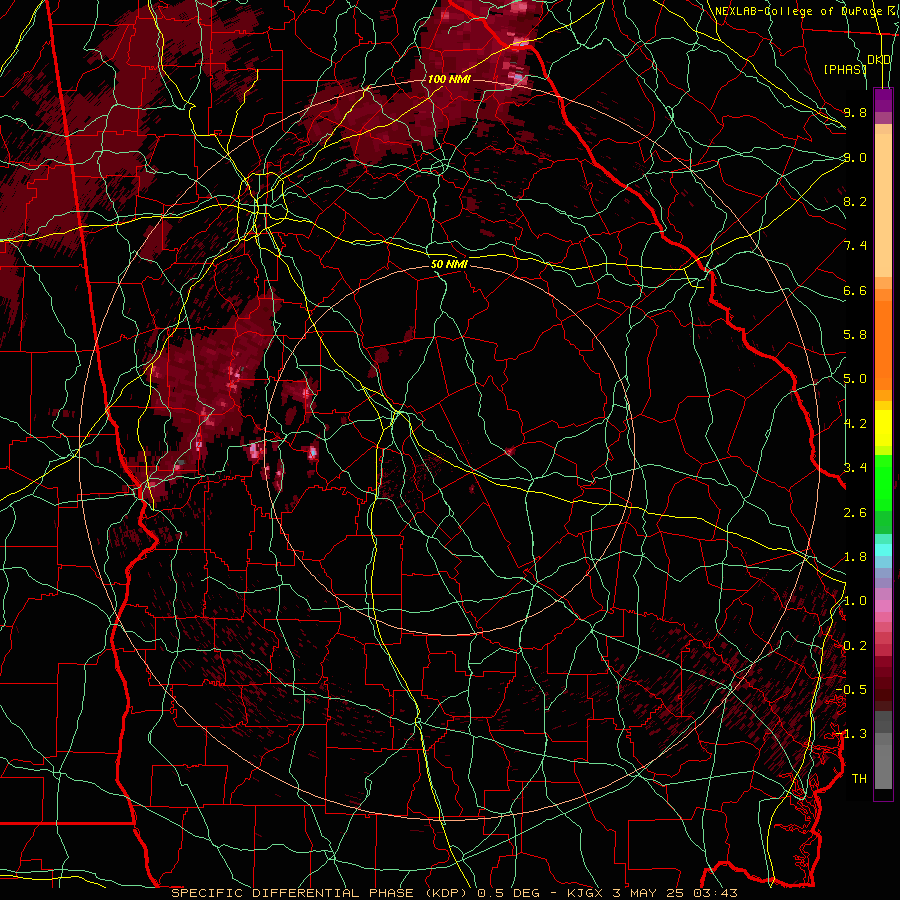Click the "DKD" product label above the colorbar
900x900 pixels.
[878, 60]
